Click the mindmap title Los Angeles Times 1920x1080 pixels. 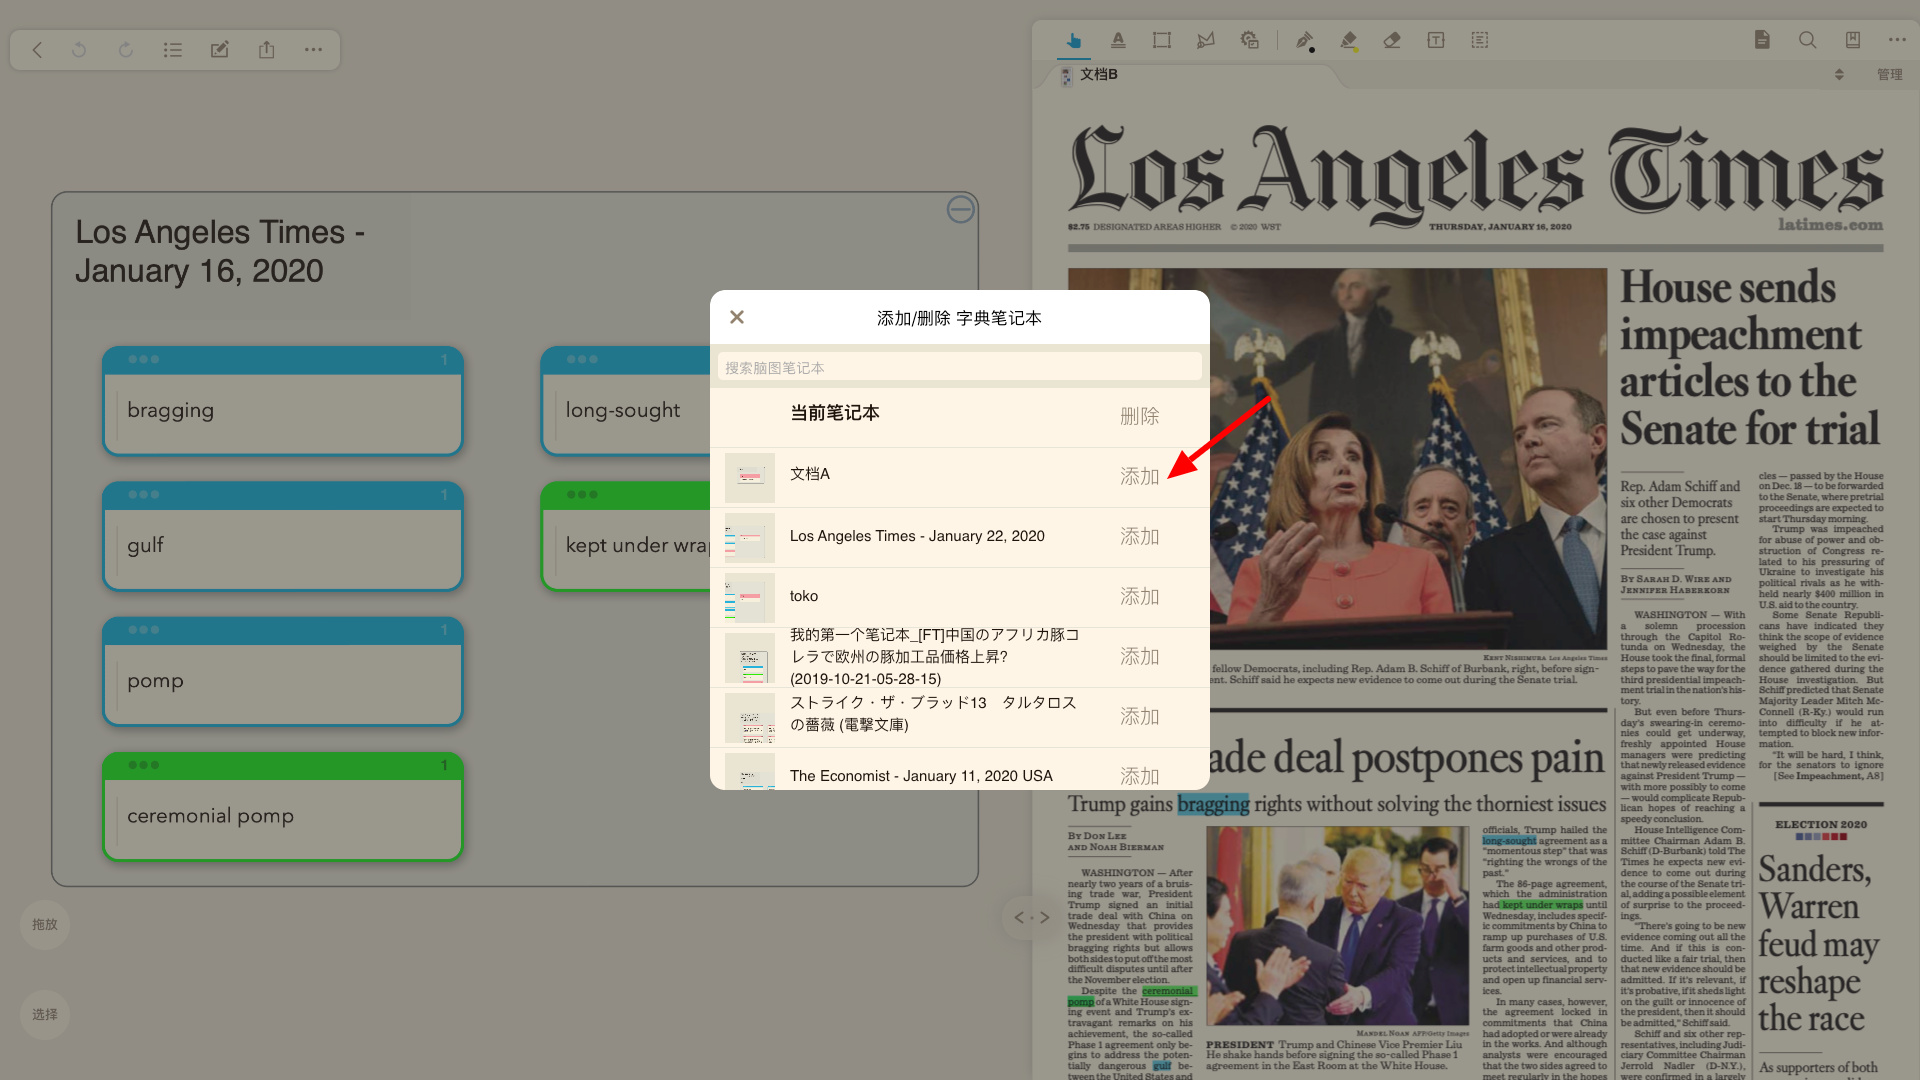220,251
